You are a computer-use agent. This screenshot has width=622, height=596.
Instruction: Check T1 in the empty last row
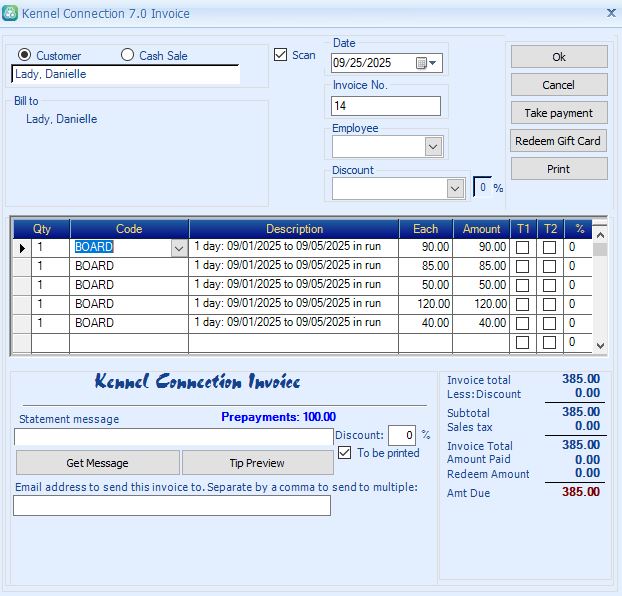522,342
